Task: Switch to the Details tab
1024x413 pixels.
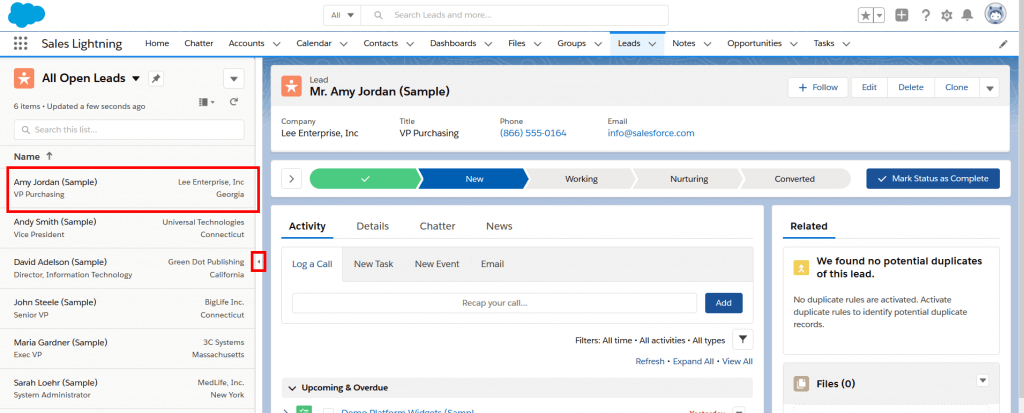Action: [x=372, y=226]
